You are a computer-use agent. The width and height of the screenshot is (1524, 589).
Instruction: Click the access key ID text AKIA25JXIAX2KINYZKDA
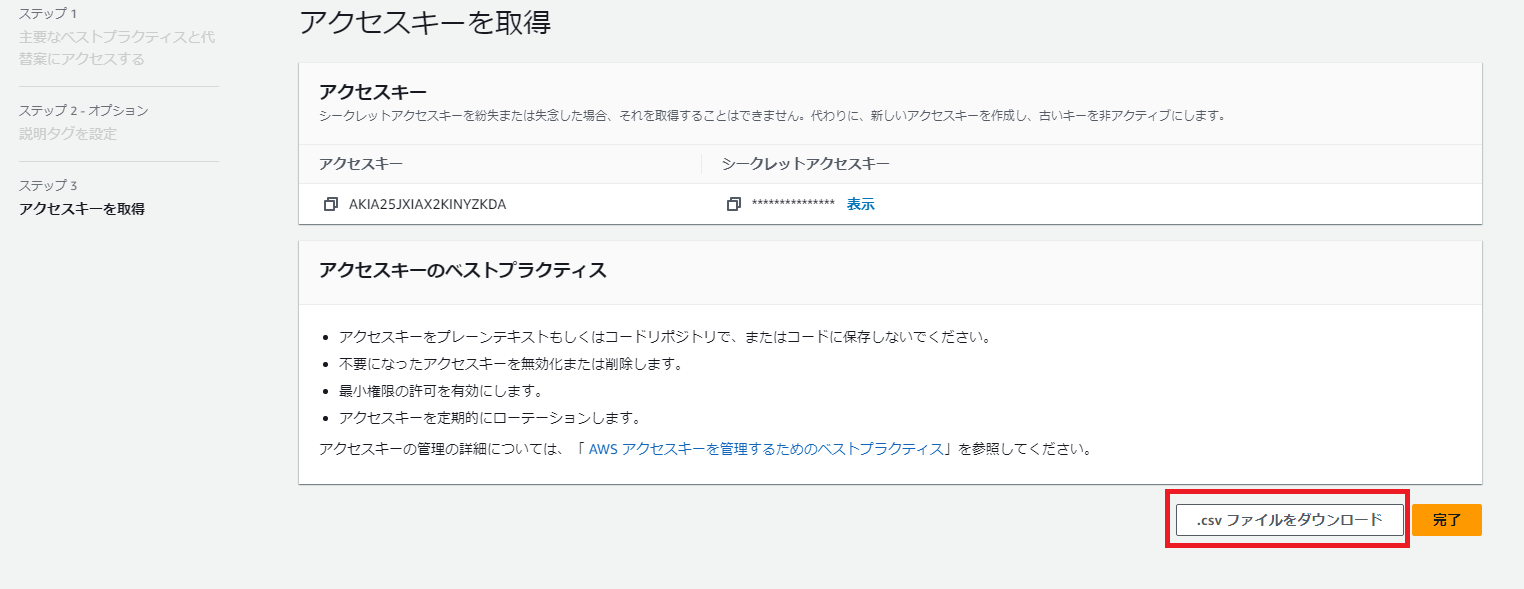(427, 204)
